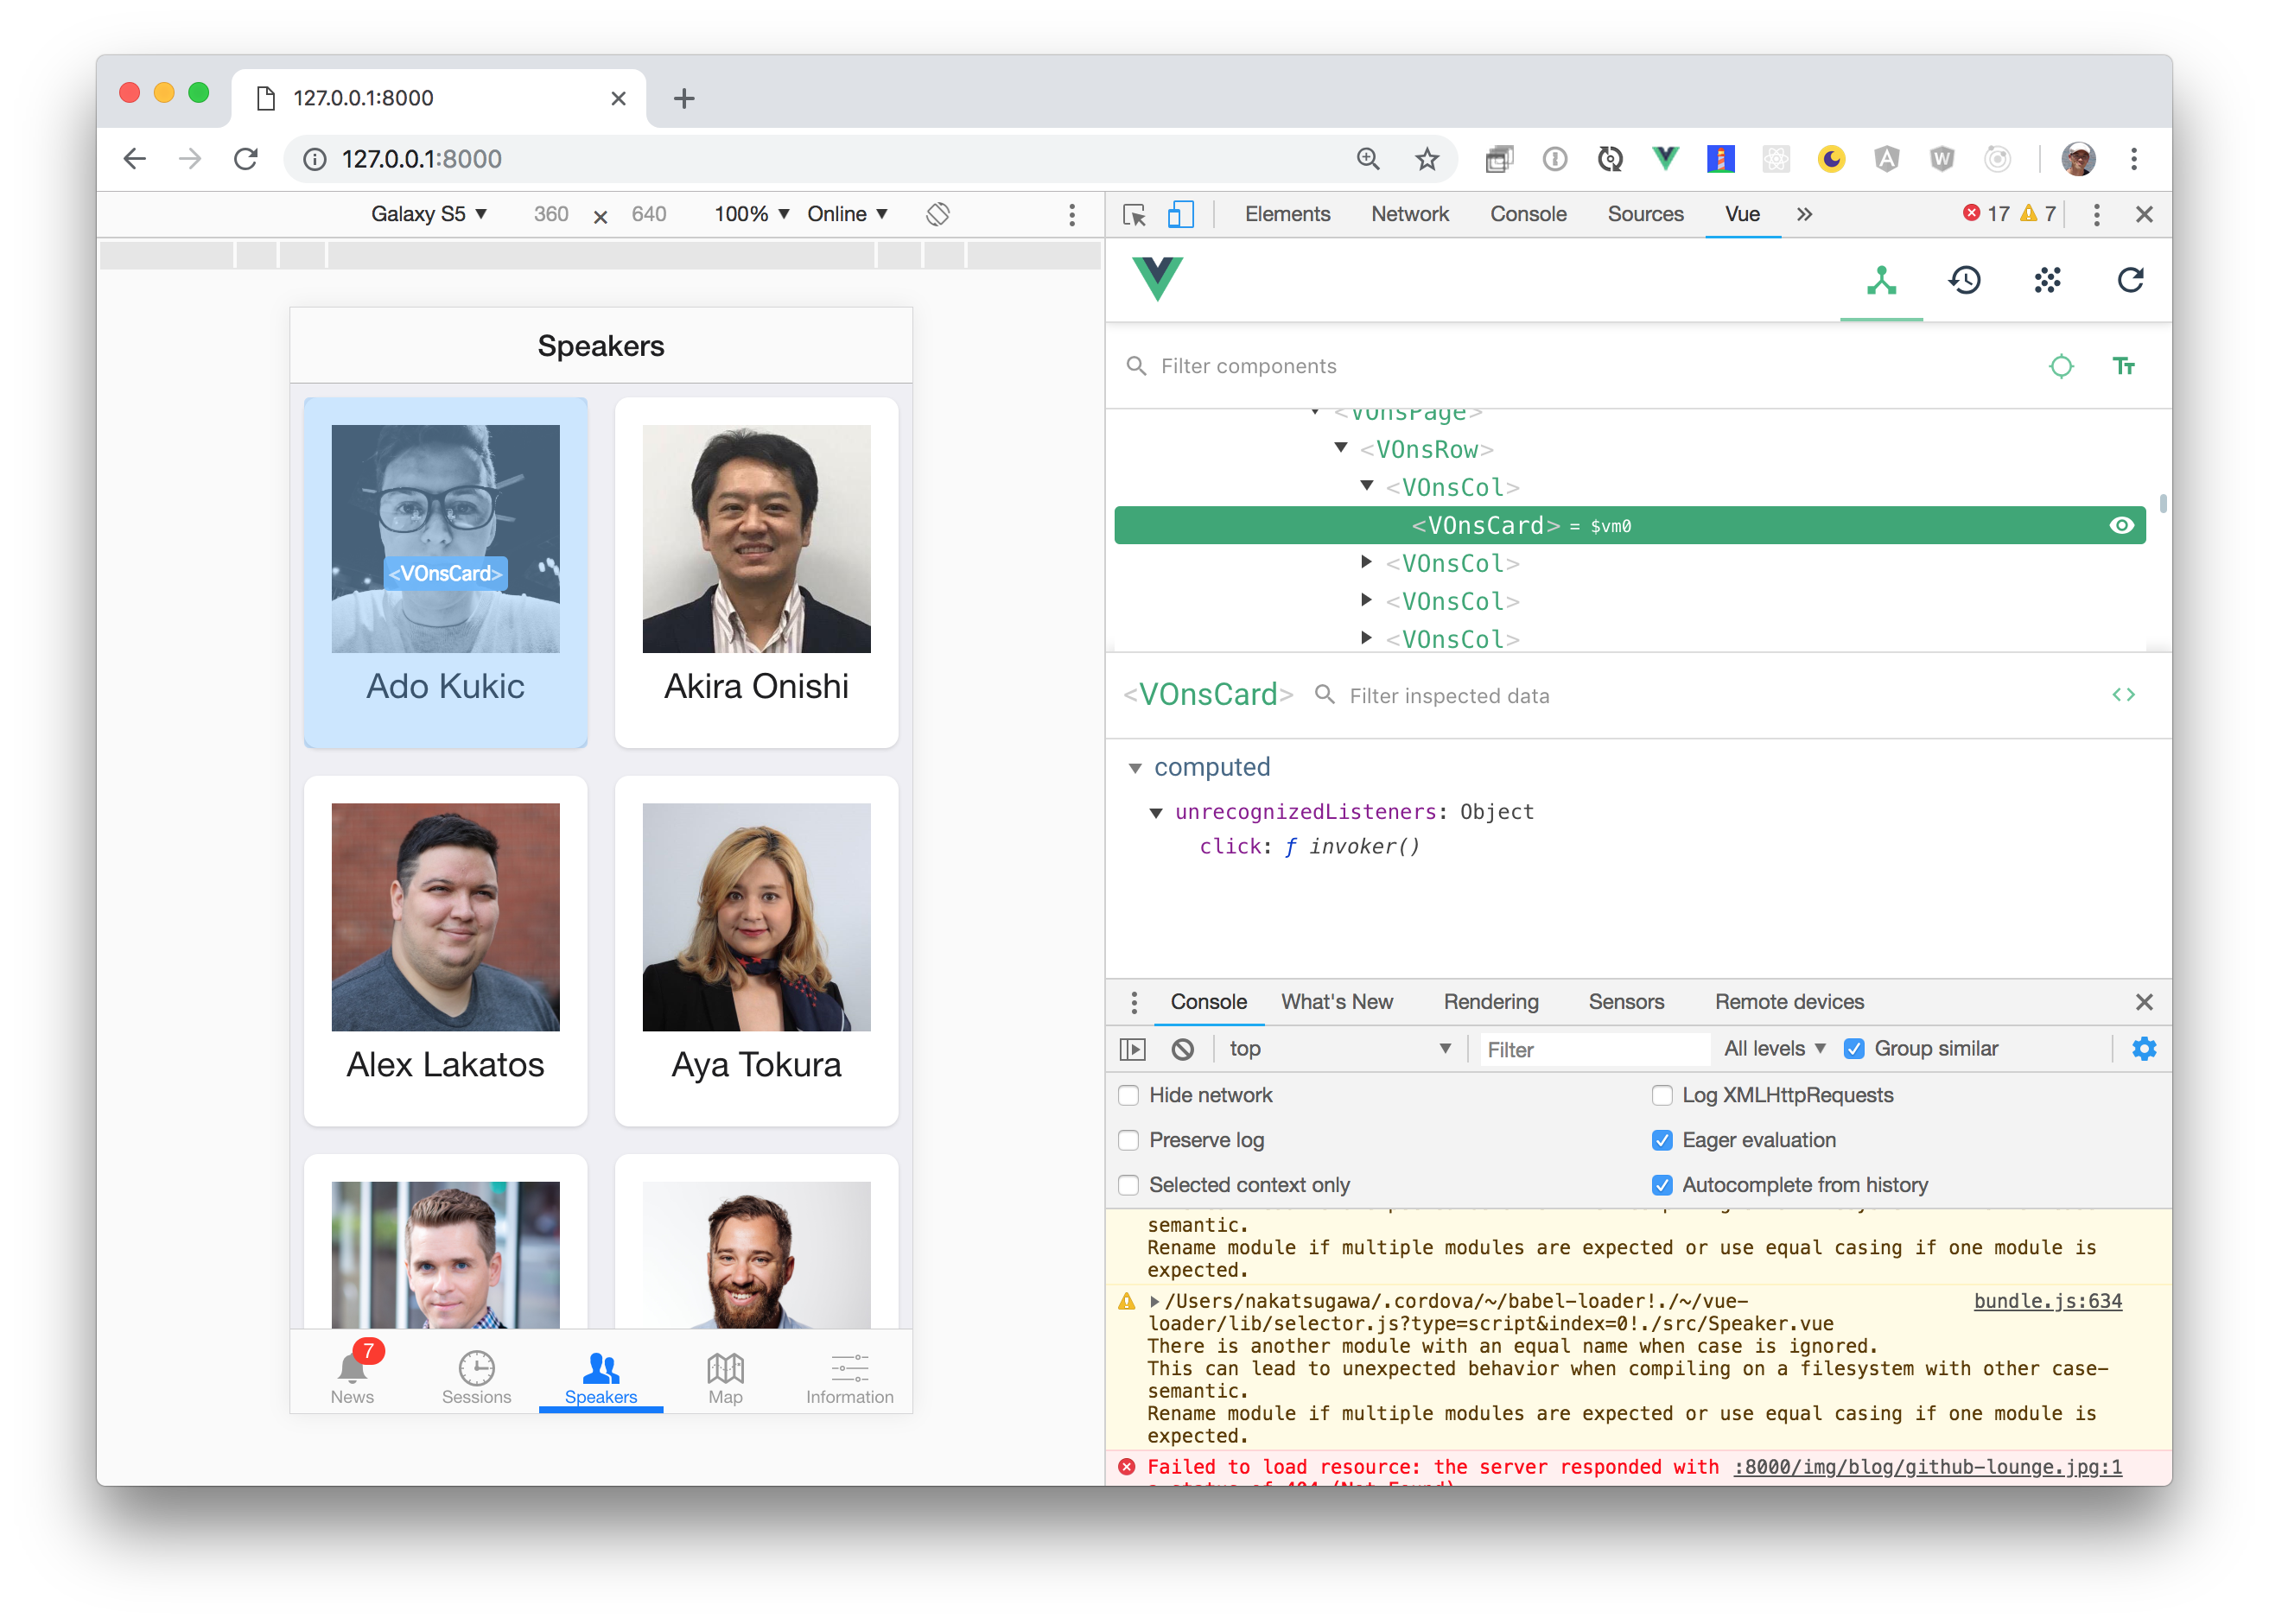Click the select component target icon

point(2061,366)
